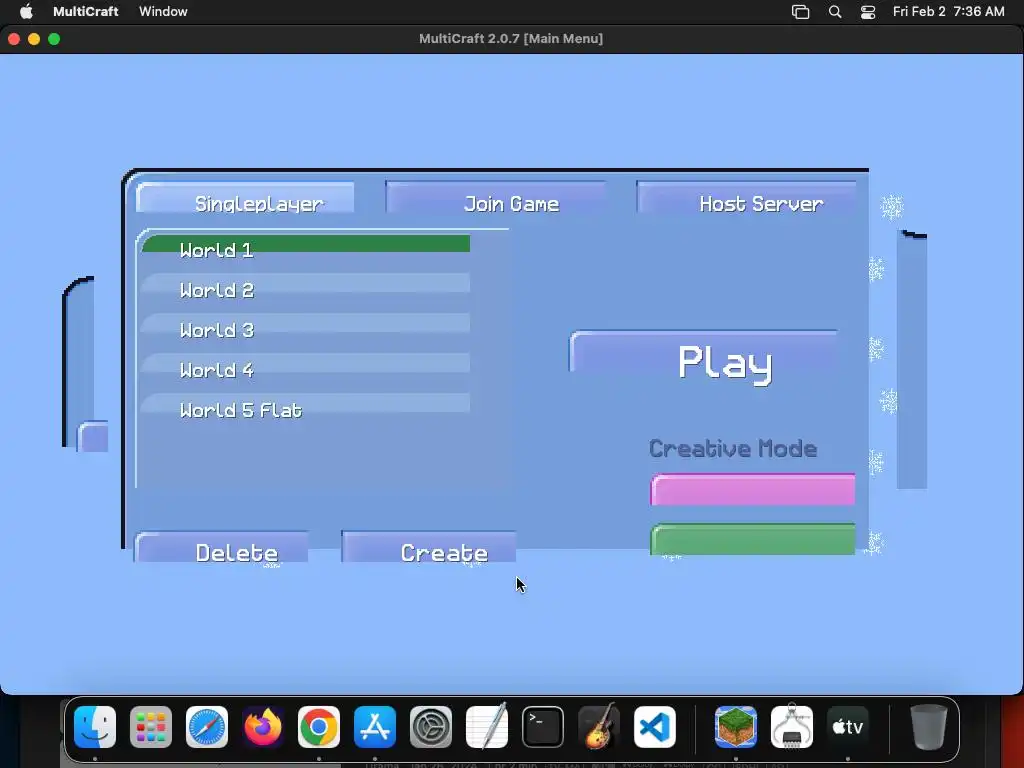Launch Safari from the dock
The width and height of the screenshot is (1024, 768).
pyautogui.click(x=207, y=727)
